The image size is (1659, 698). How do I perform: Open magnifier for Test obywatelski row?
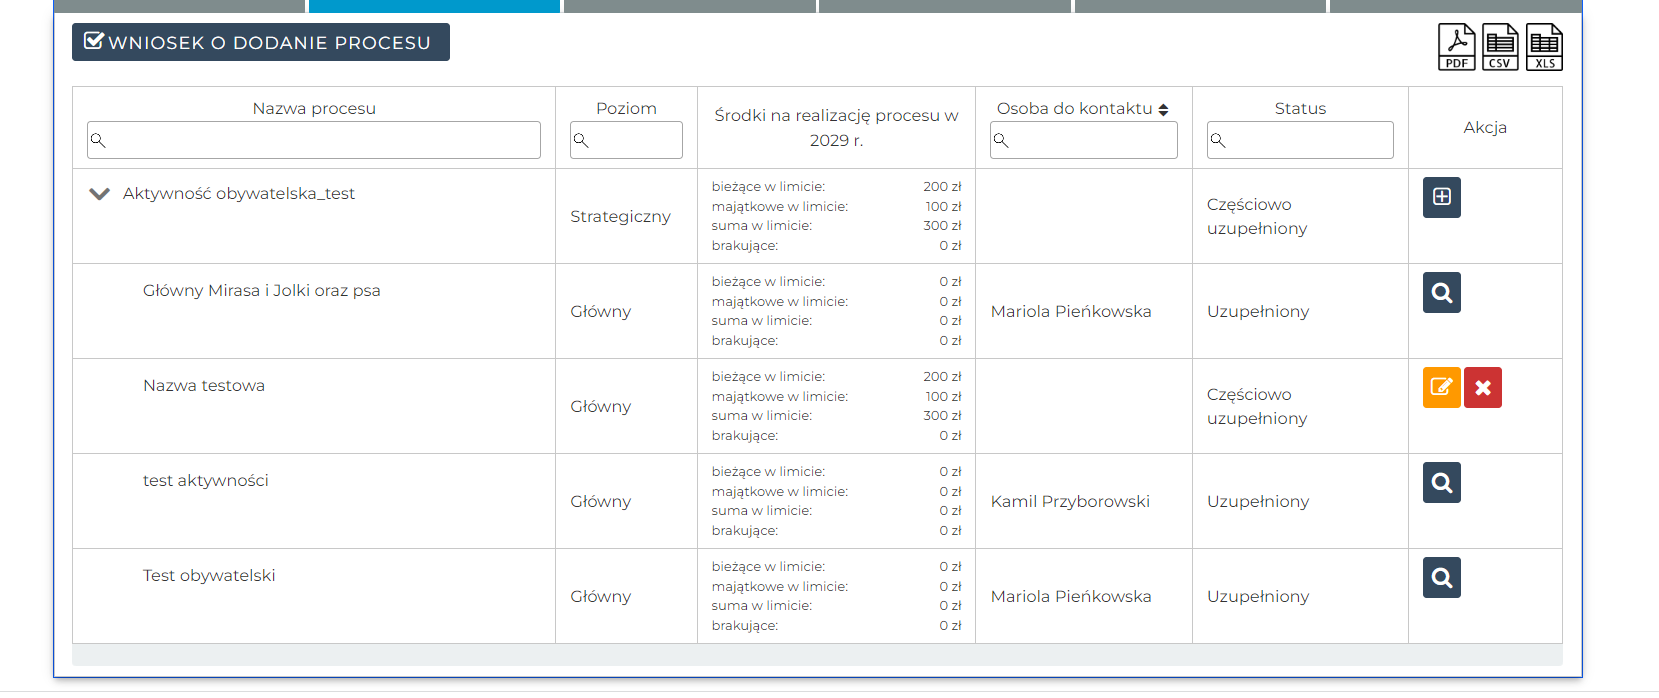[x=1441, y=578]
